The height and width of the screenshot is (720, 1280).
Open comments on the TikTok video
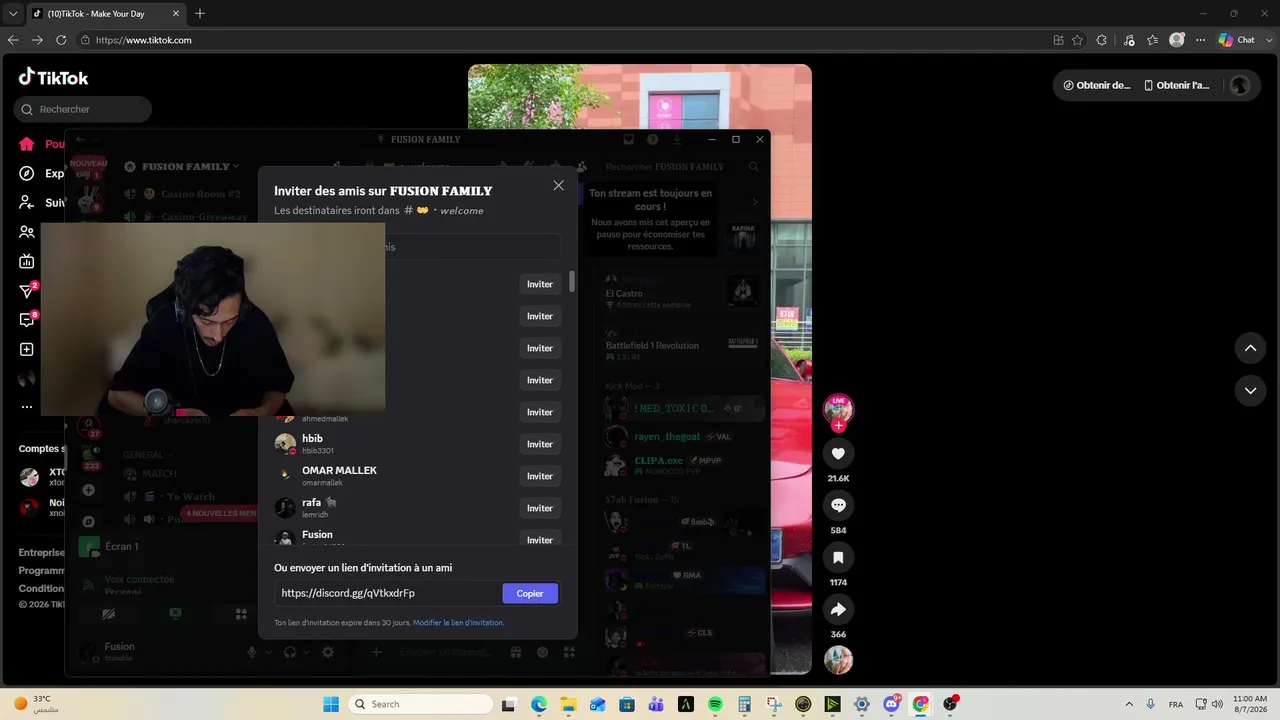coord(838,505)
